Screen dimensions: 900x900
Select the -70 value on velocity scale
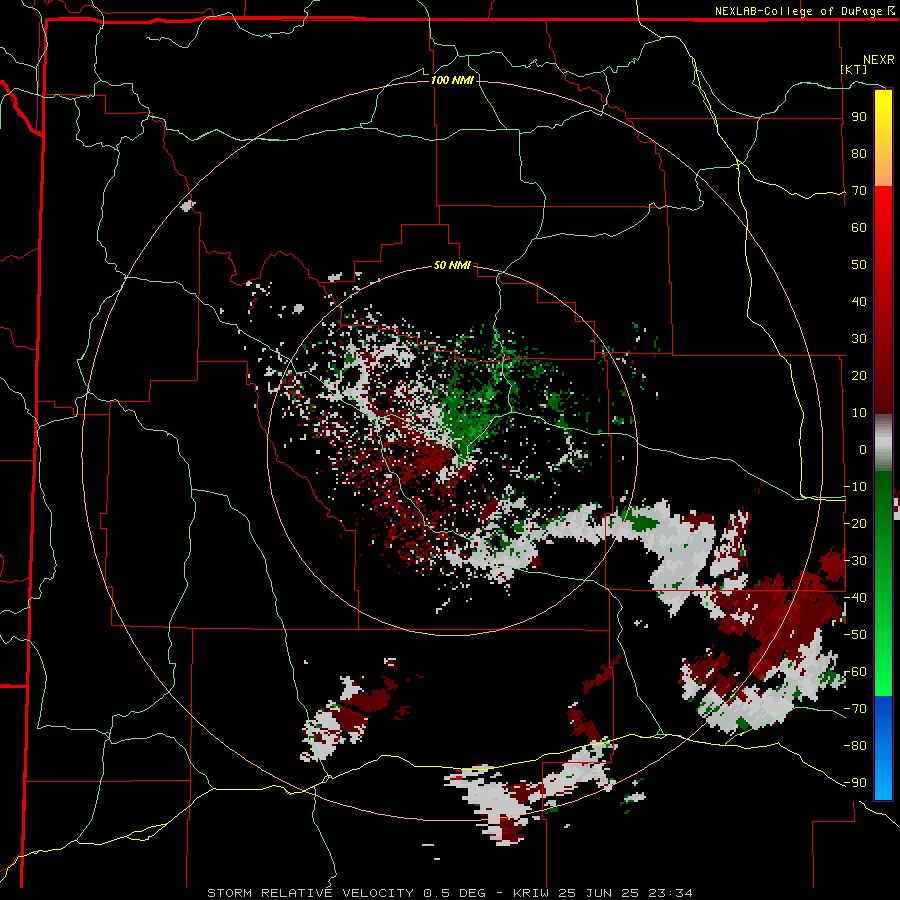click(855, 709)
